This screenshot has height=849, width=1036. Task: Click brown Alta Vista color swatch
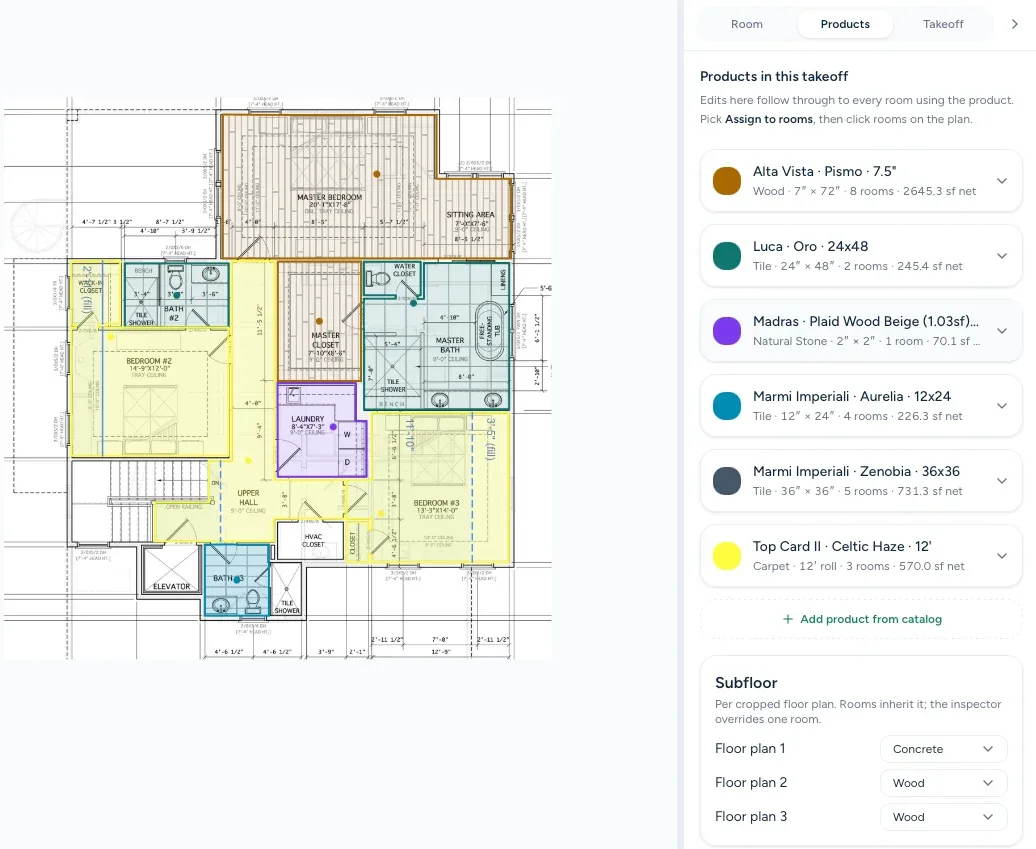point(727,181)
